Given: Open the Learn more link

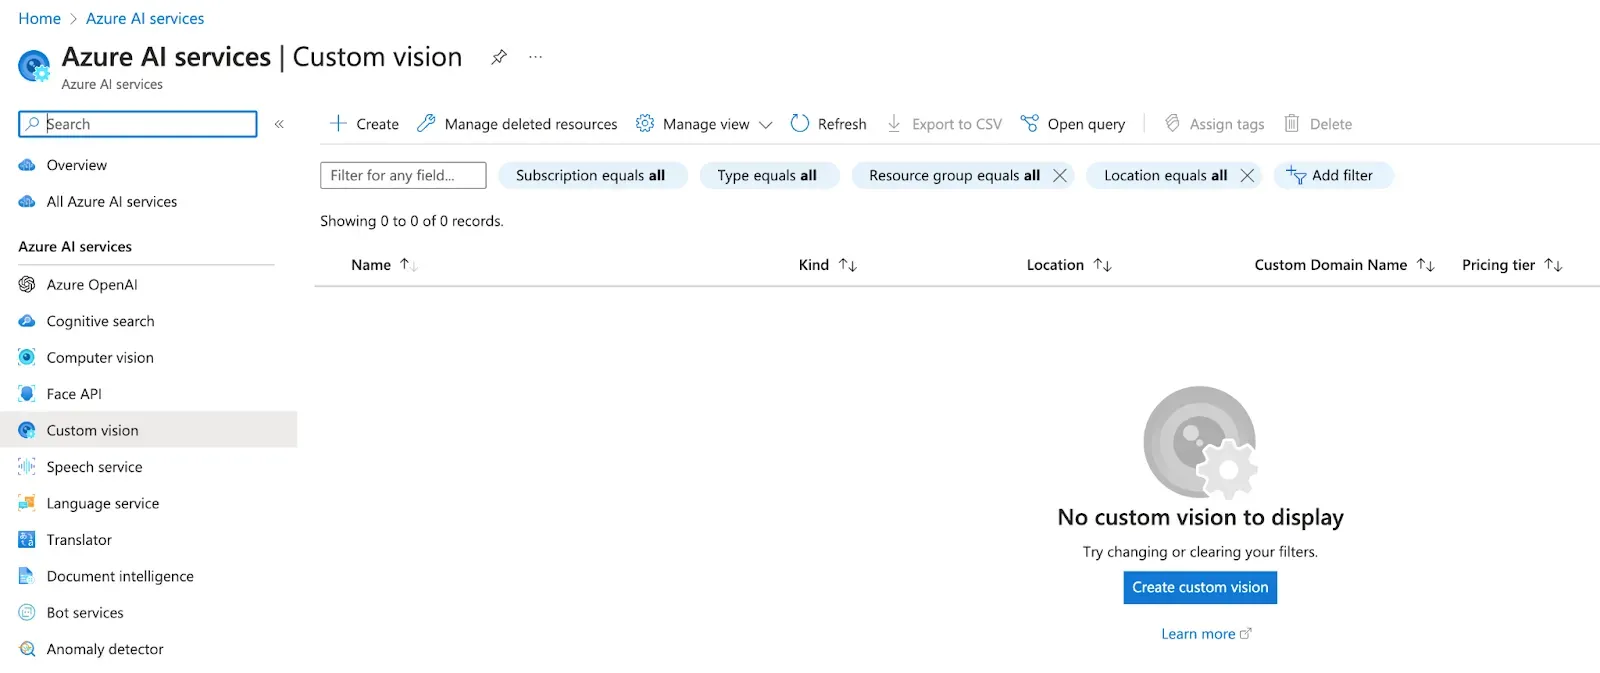Looking at the screenshot, I should point(1206,634).
